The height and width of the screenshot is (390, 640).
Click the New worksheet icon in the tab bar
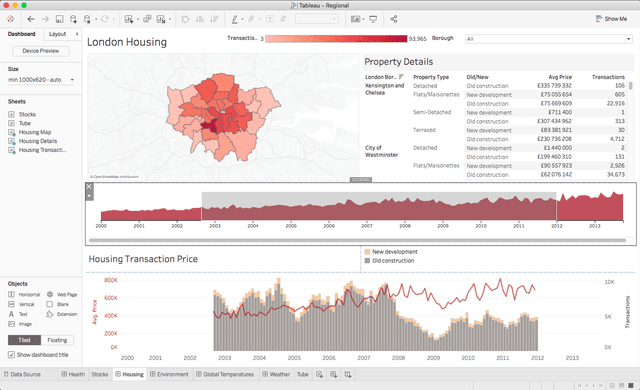(x=319, y=374)
